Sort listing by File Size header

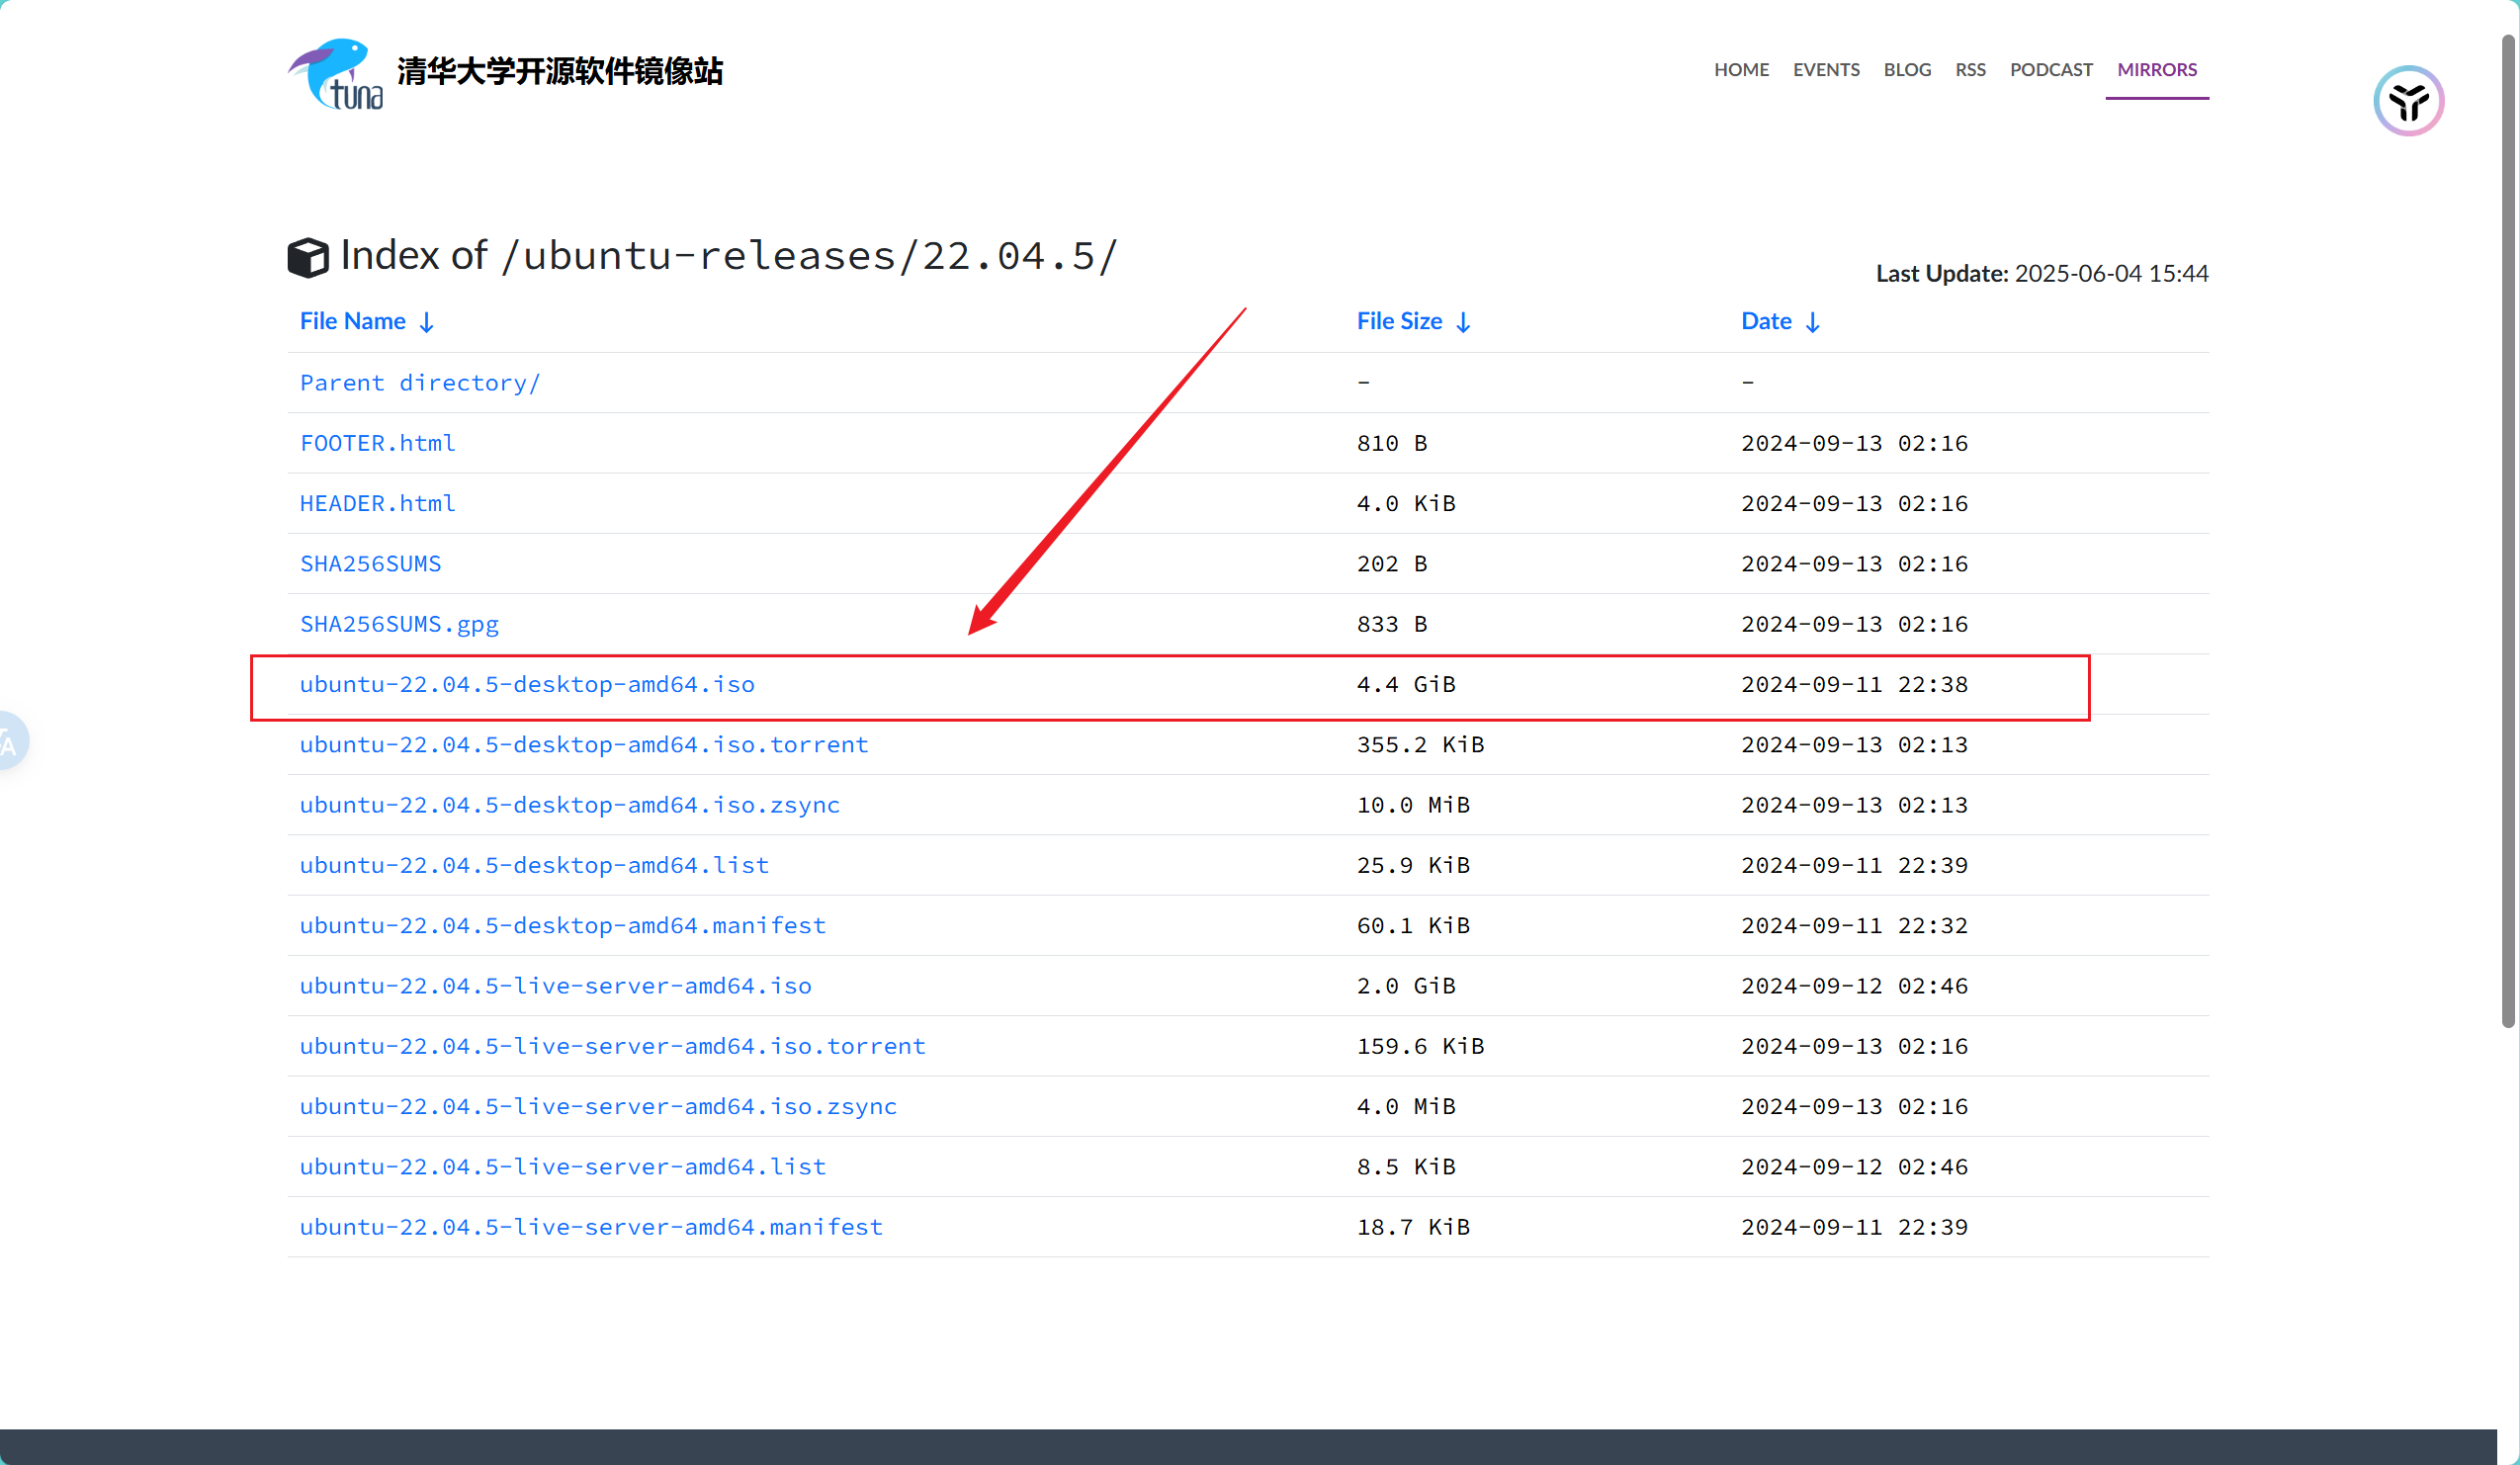coord(1398,321)
